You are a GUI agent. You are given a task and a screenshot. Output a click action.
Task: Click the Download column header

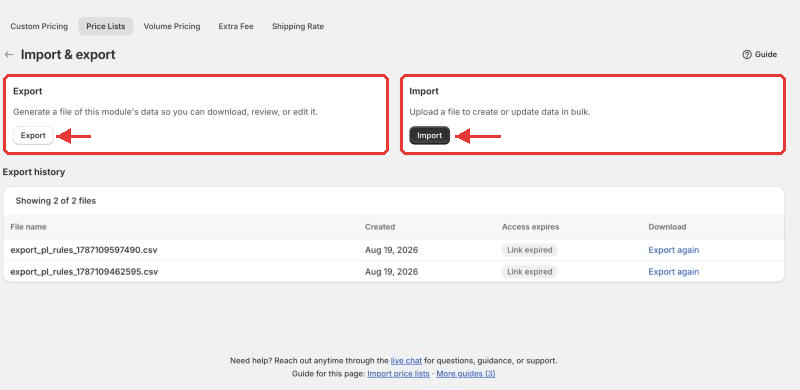(x=667, y=227)
